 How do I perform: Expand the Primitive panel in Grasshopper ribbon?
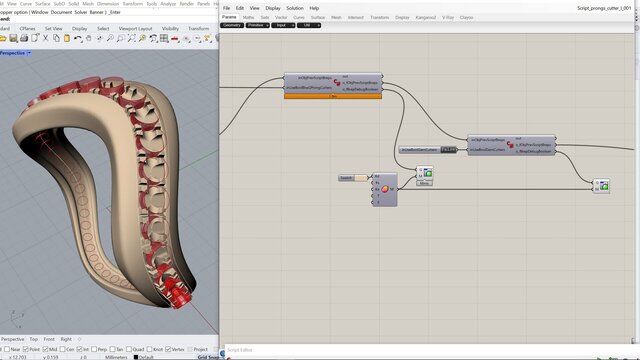click(258, 25)
